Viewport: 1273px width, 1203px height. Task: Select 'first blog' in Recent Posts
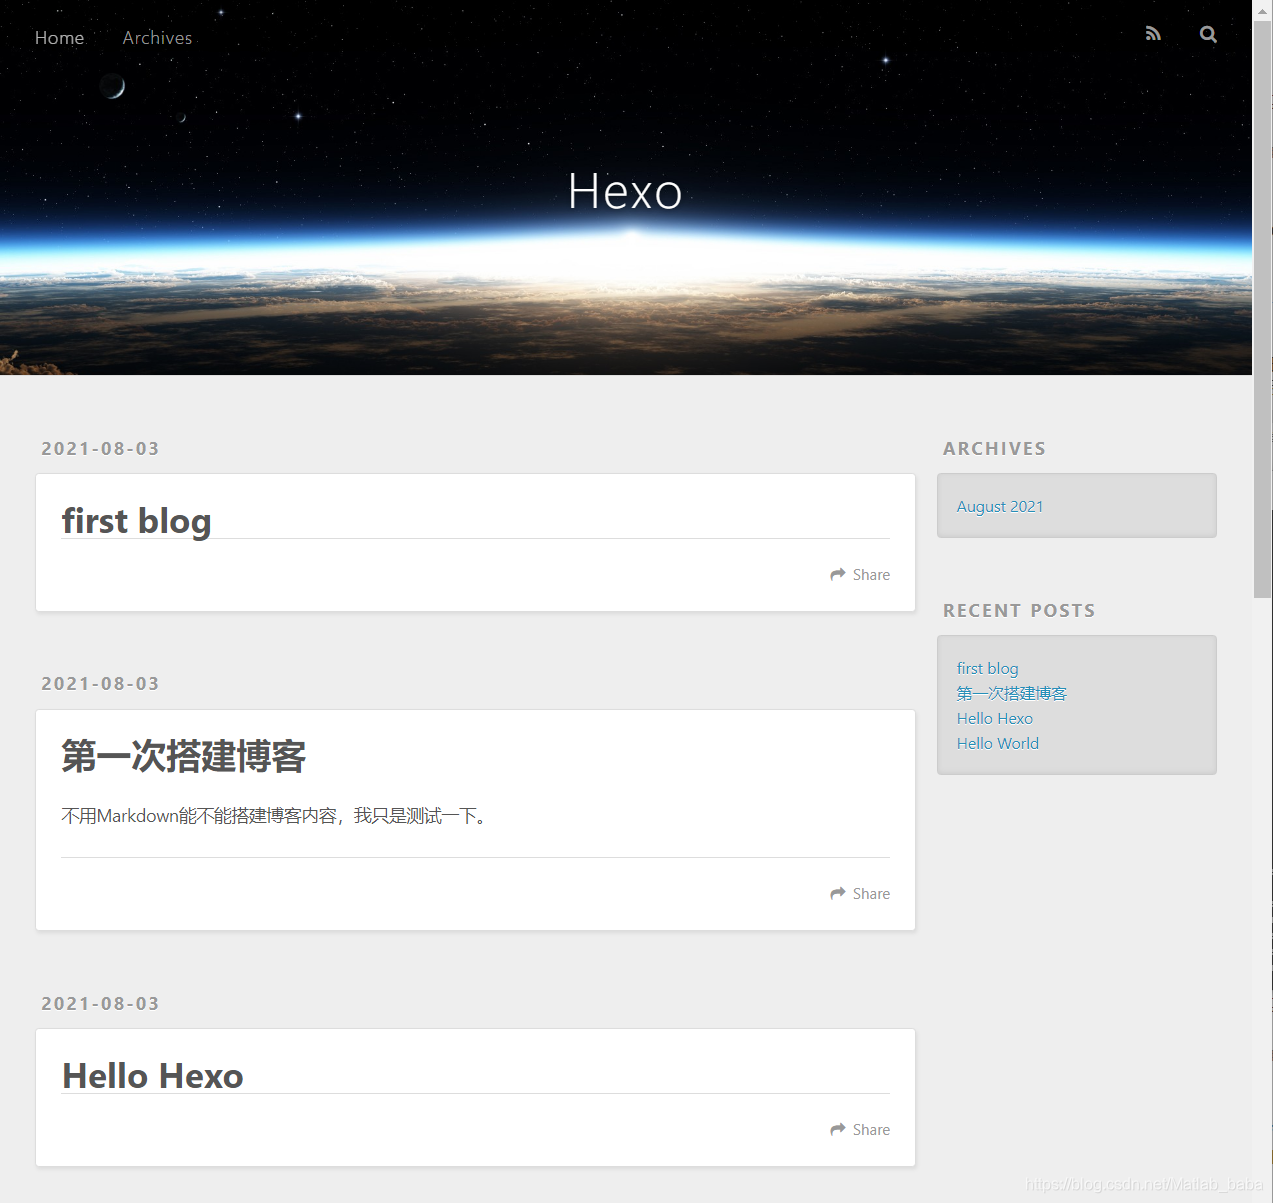988,668
